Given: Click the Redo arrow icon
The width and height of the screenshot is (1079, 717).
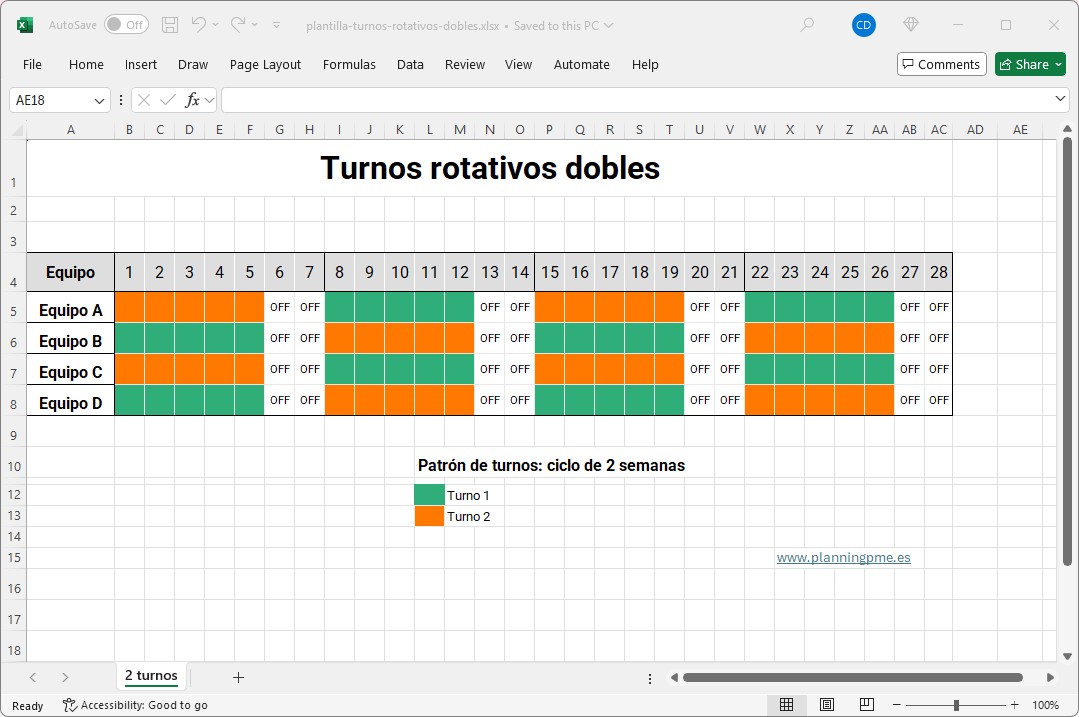Looking at the screenshot, I should point(238,25).
